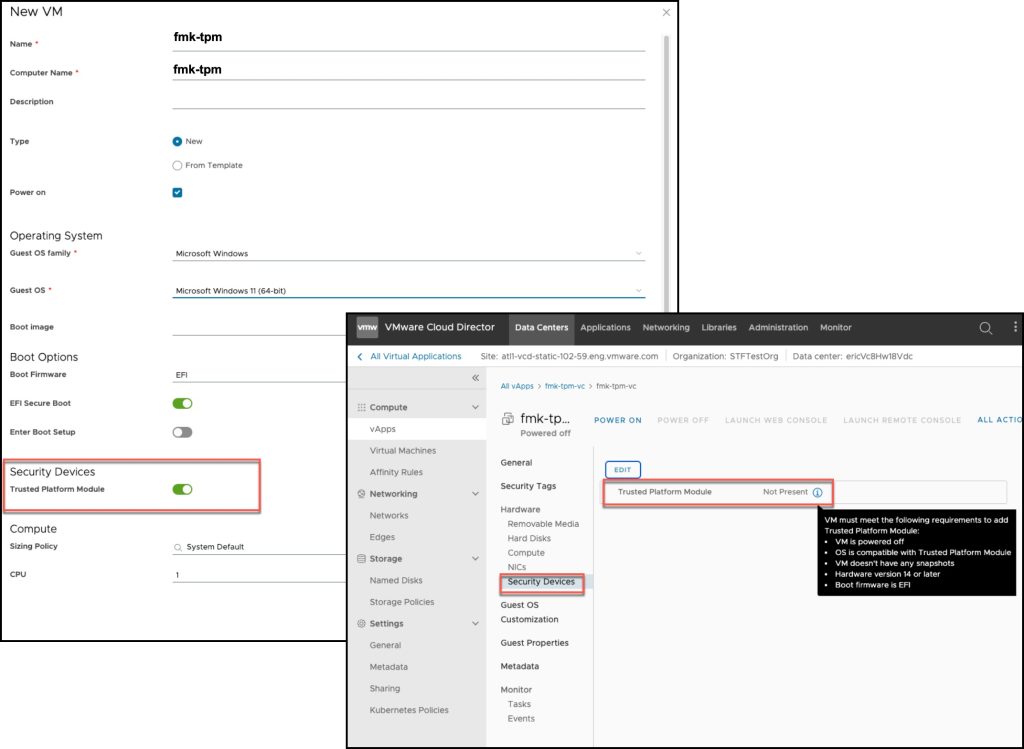This screenshot has height=749, width=1024.
Task: Select the From Template radio button
Action: point(177,165)
